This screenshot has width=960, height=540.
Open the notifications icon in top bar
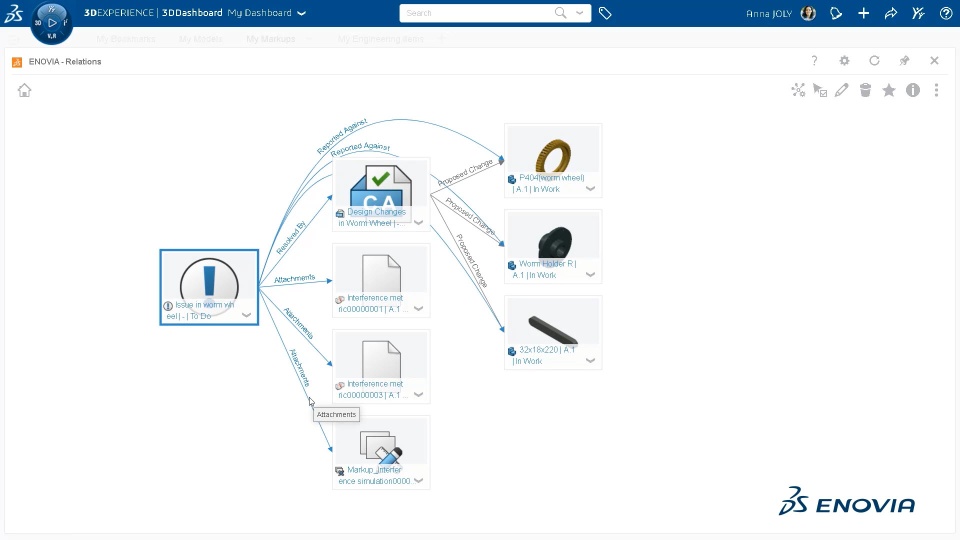836,13
